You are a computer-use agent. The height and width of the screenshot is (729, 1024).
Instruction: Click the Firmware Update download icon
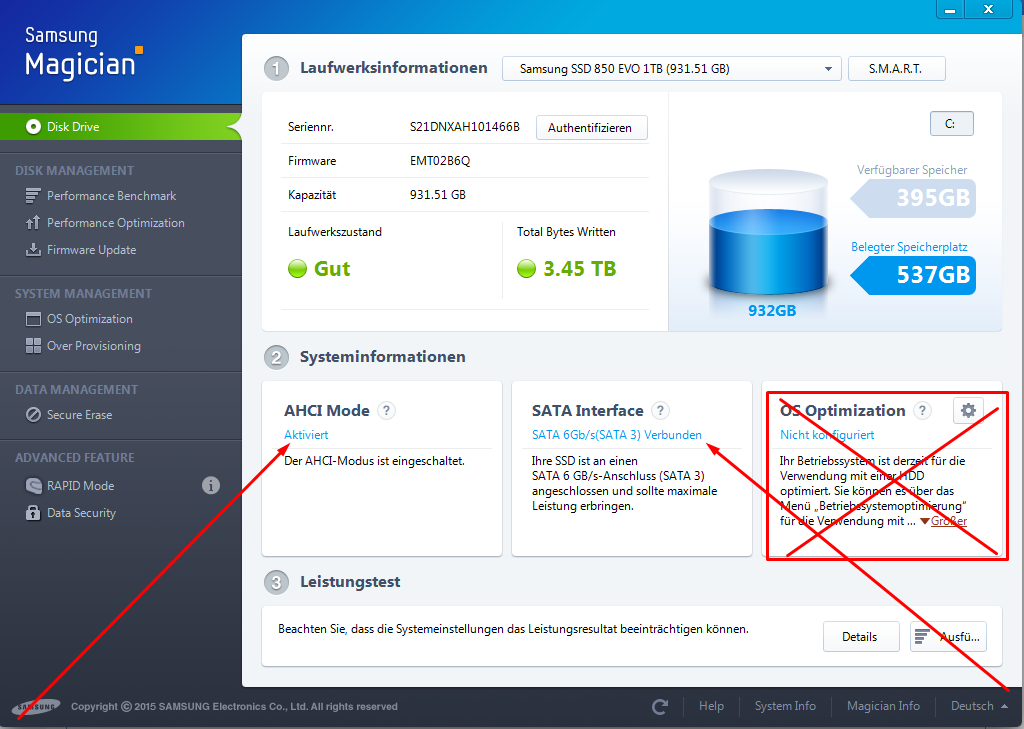[x=33, y=250]
